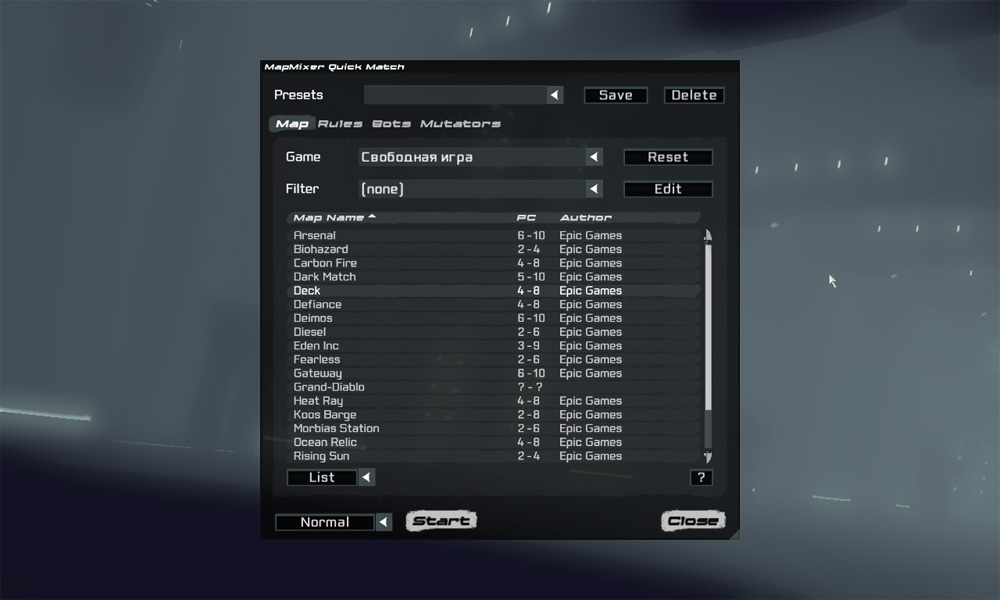Screen dimensions: 1000x600
Task: Click the ? - ? player count for Grand-Diablo
Action: tap(530, 387)
